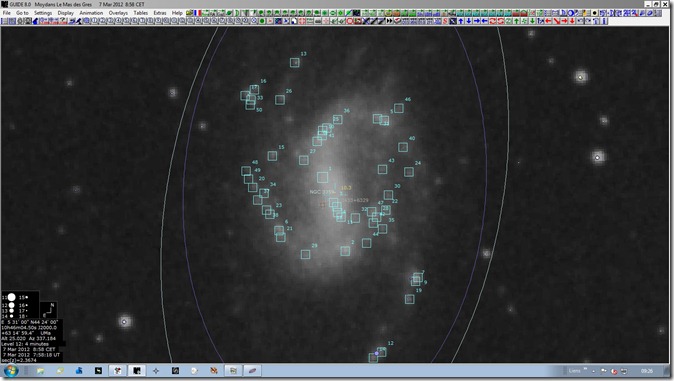Click the 'Alt 25.020 Az 337.184' legend text

pos(28,338)
